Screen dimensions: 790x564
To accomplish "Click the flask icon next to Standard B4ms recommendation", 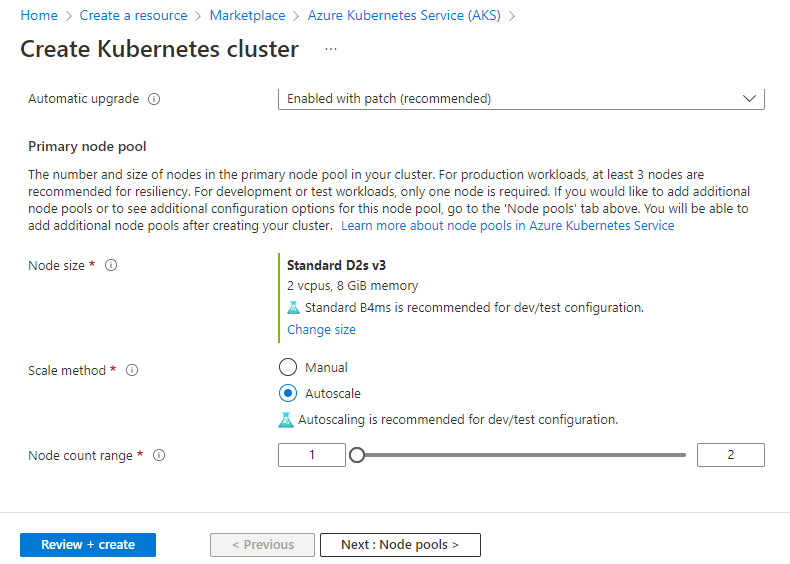I will coord(293,307).
